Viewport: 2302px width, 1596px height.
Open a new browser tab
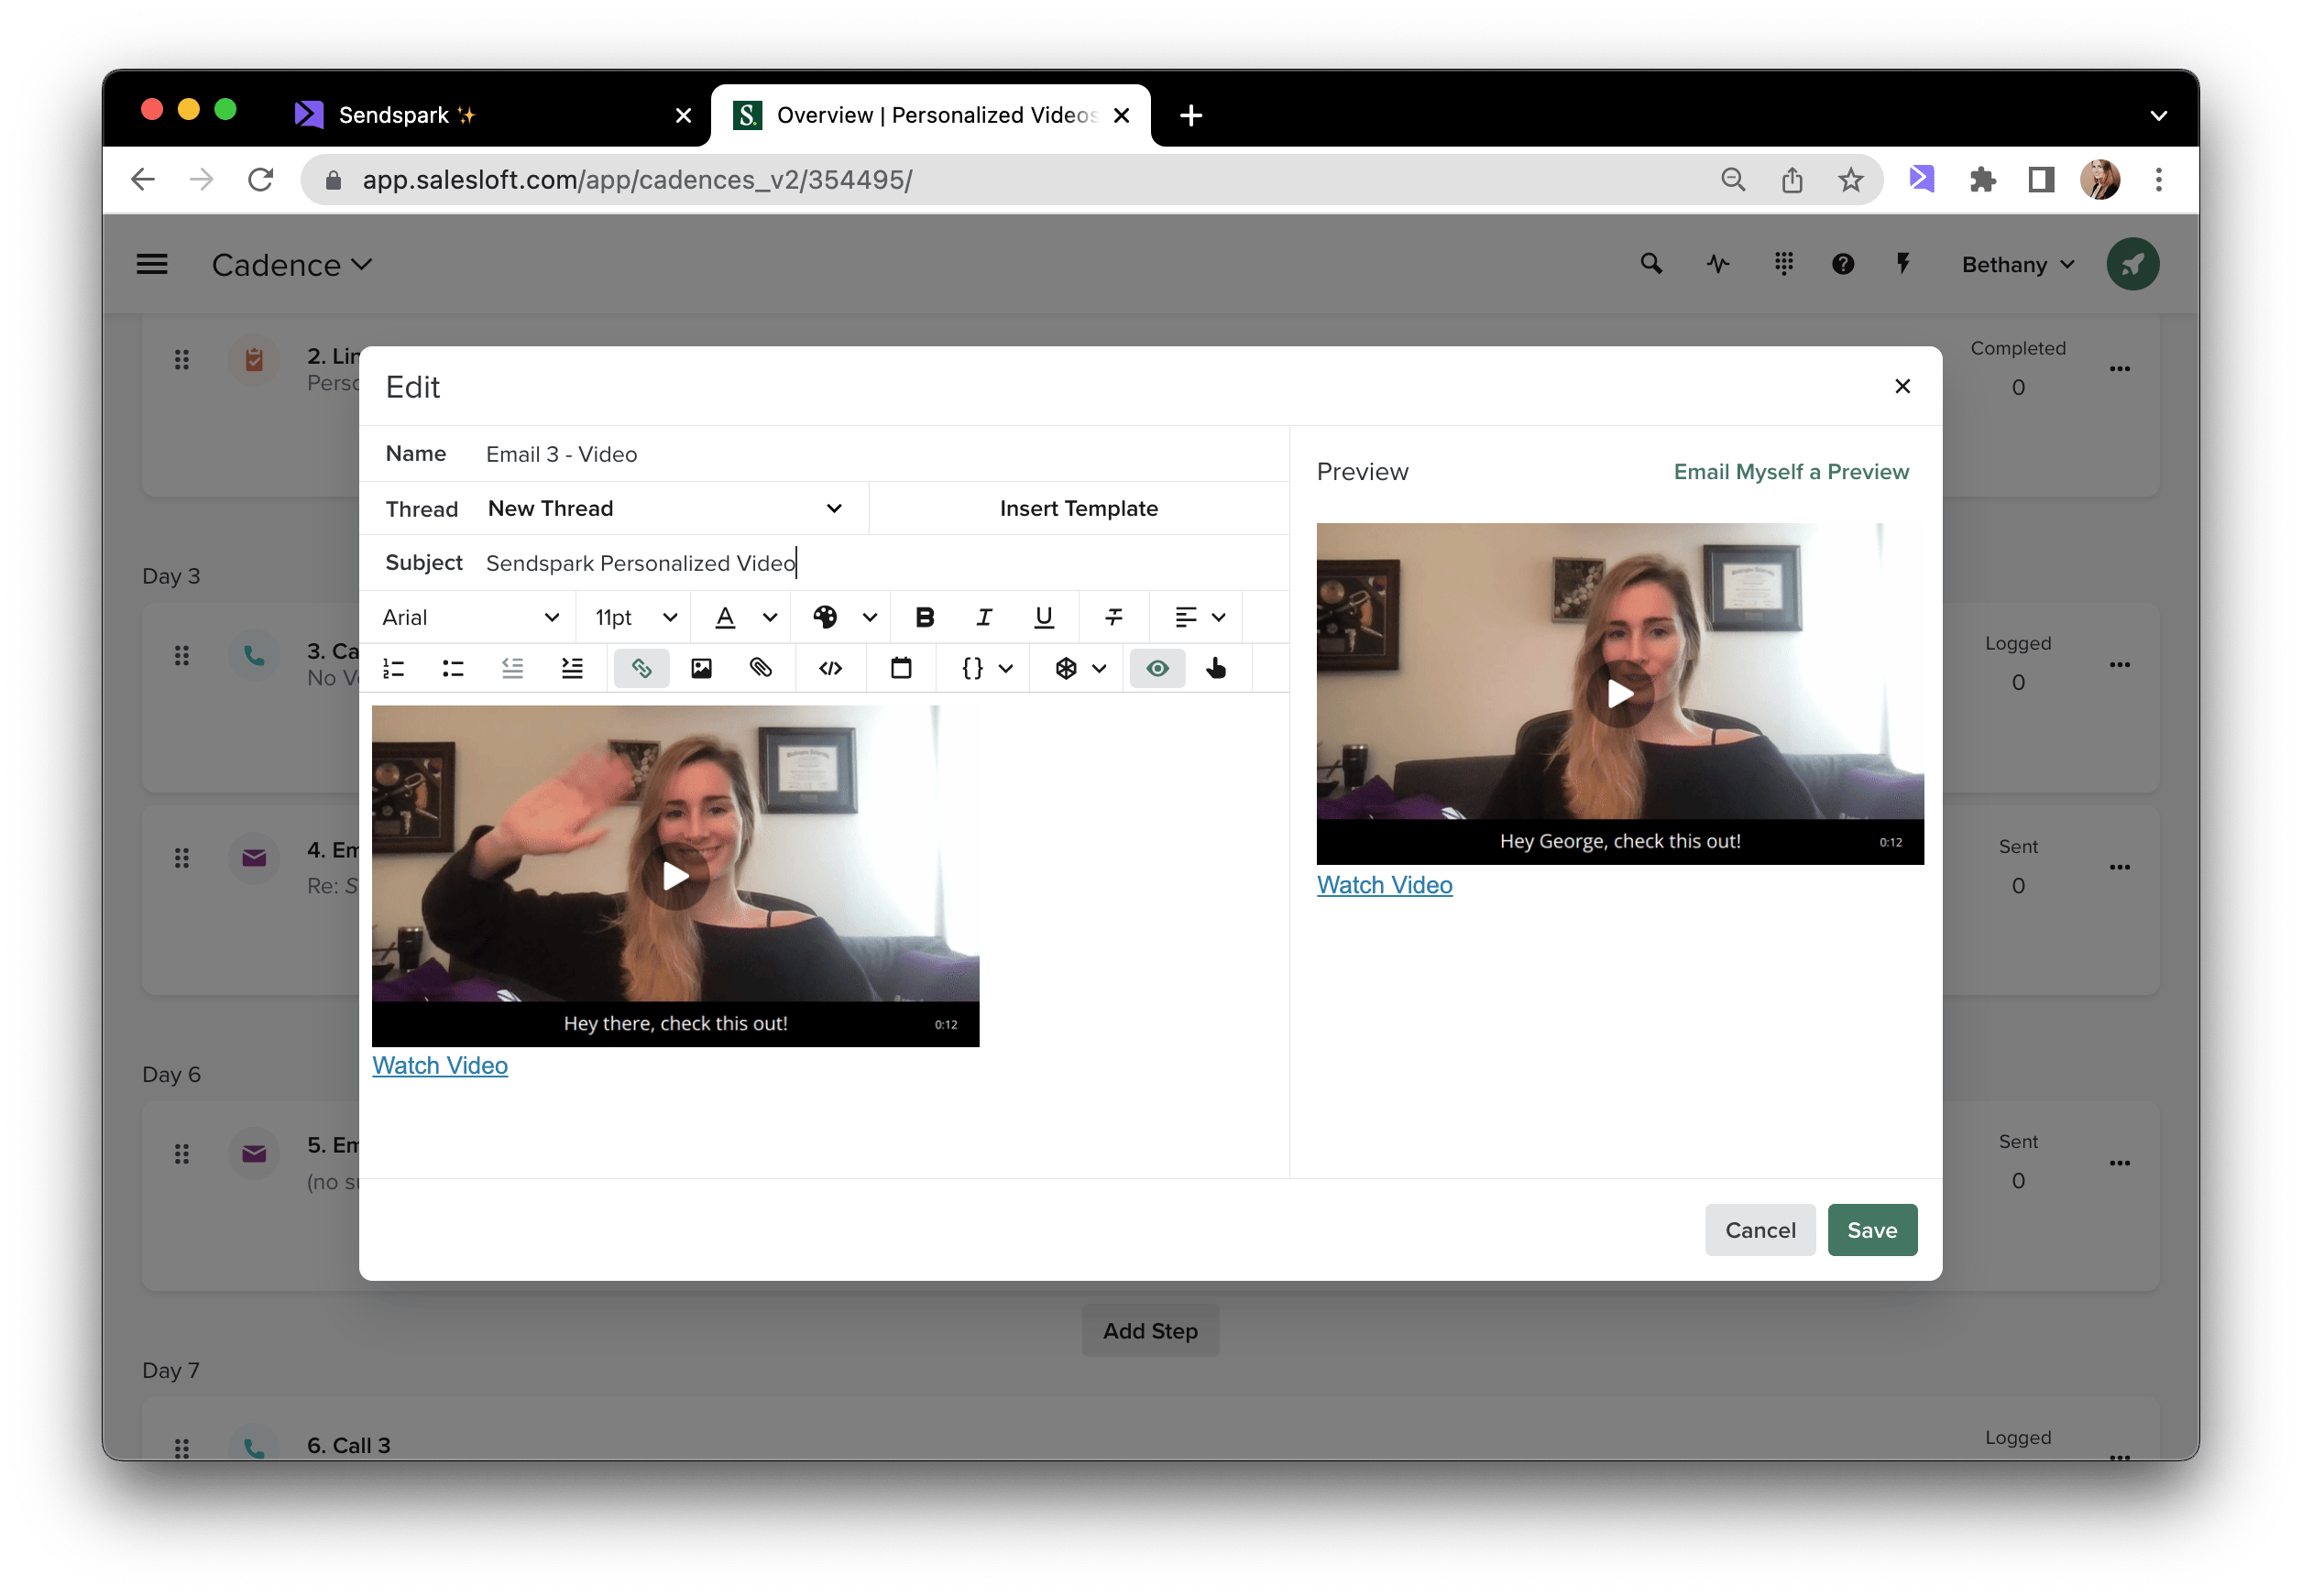click(x=1190, y=115)
